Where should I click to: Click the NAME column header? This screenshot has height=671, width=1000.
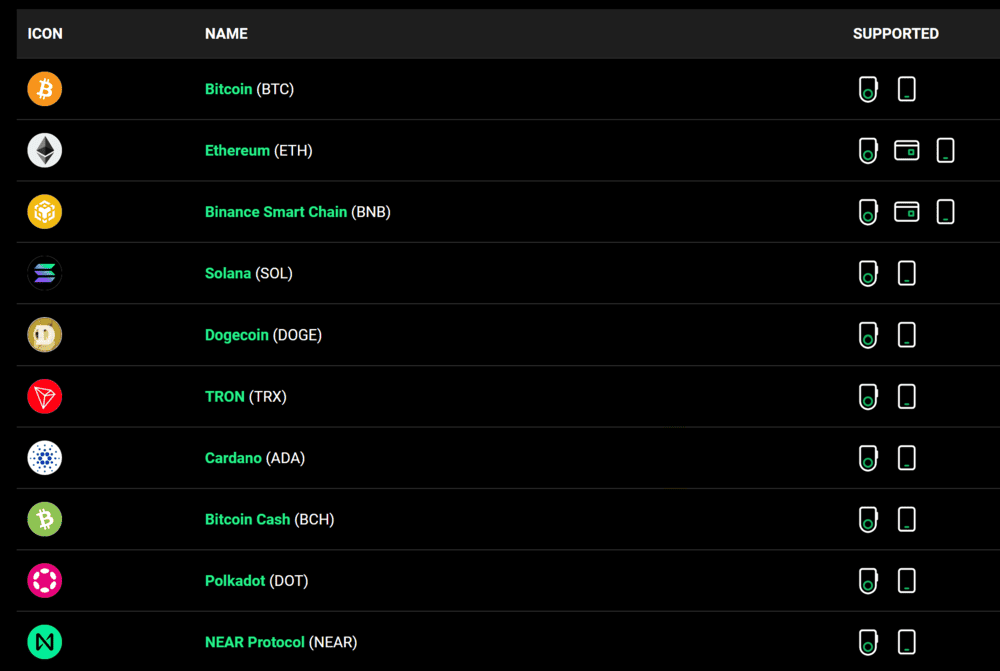(226, 33)
